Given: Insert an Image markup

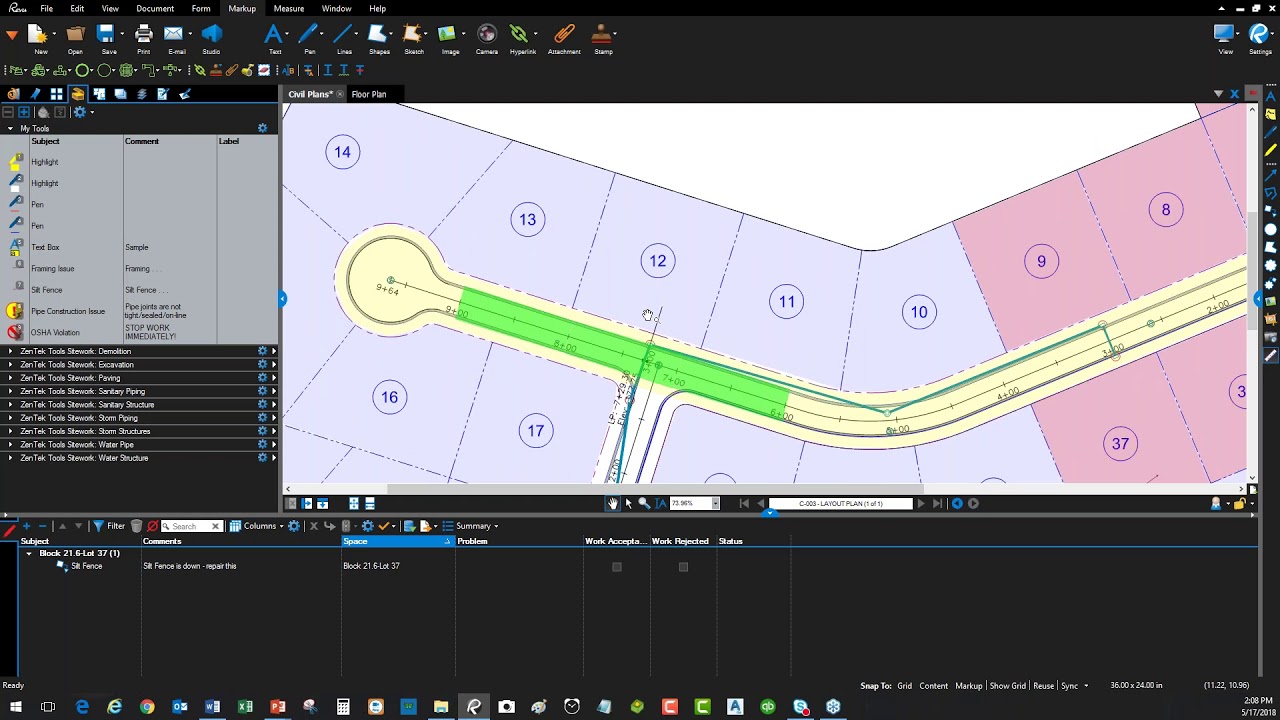Looking at the screenshot, I should click(x=450, y=38).
